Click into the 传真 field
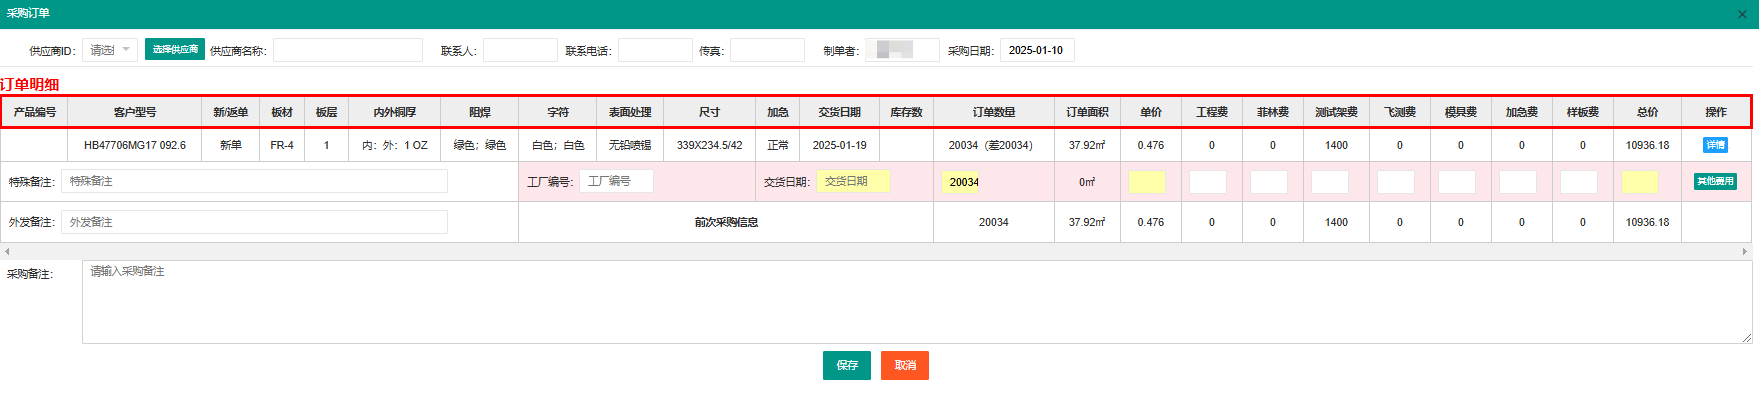1759x408 pixels. coord(767,50)
